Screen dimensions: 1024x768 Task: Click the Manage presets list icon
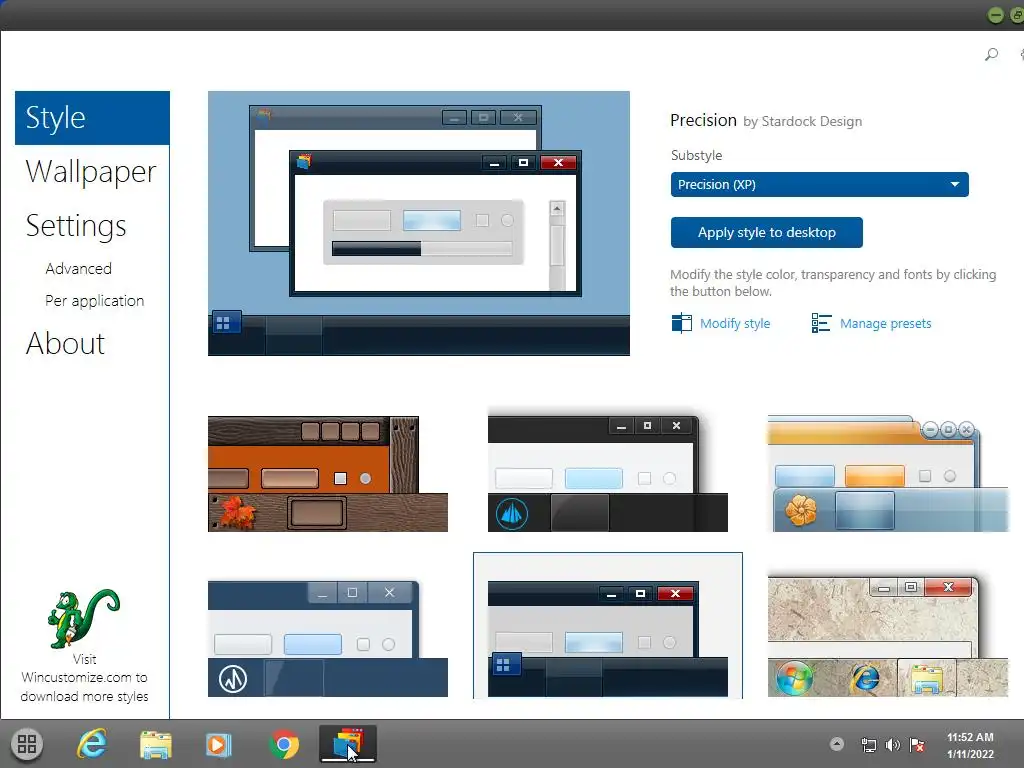tap(821, 323)
